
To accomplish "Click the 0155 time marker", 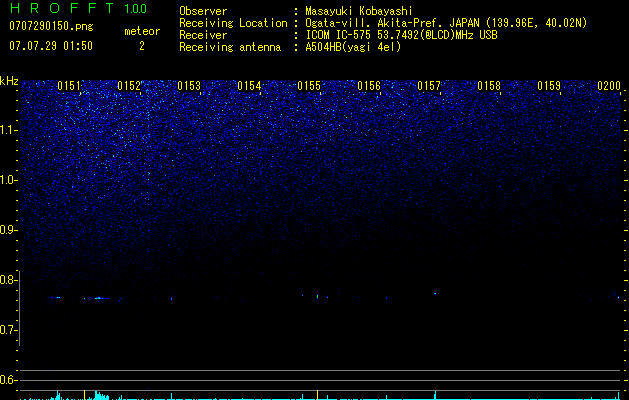I will [309, 86].
